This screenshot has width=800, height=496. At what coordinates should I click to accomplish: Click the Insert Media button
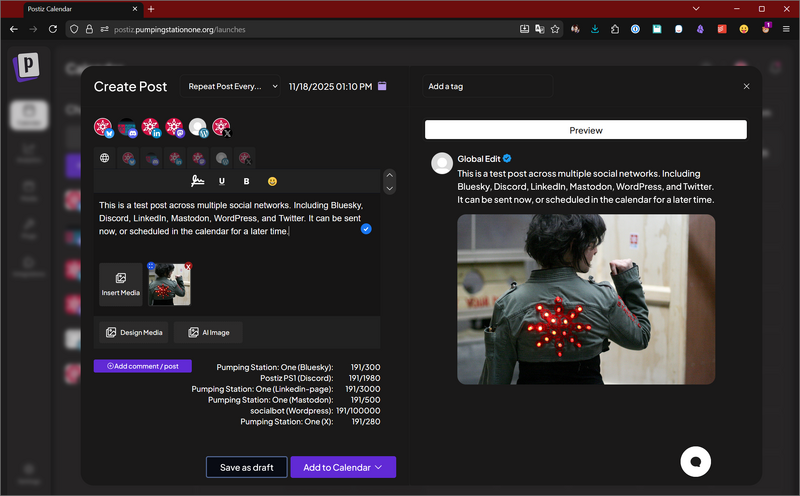(x=120, y=284)
